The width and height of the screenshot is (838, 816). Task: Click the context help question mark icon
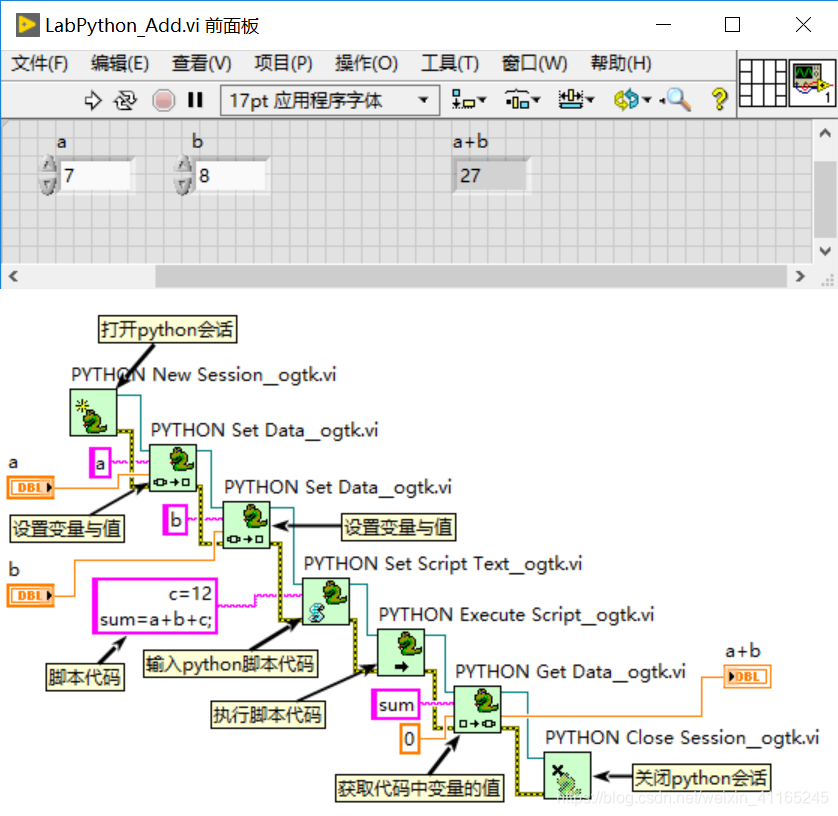(x=719, y=100)
